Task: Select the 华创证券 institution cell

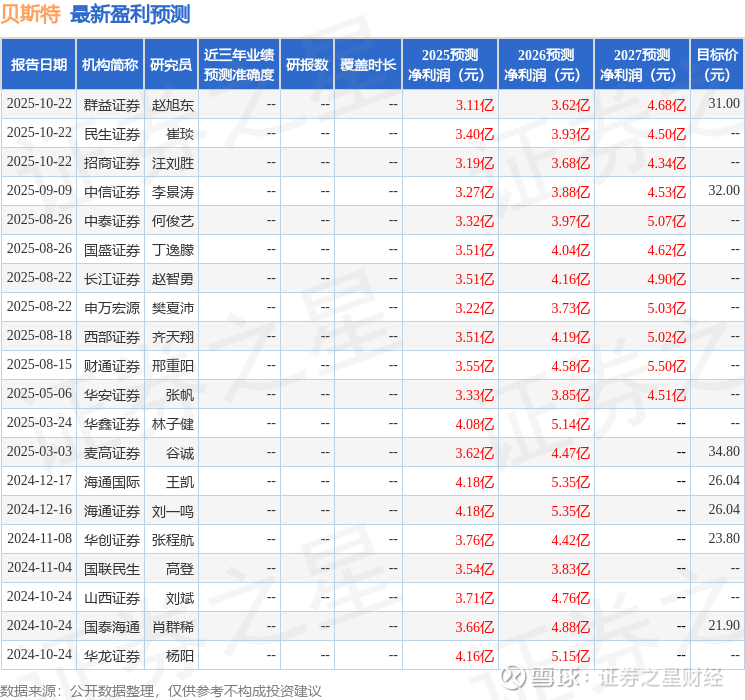Action: [112, 540]
